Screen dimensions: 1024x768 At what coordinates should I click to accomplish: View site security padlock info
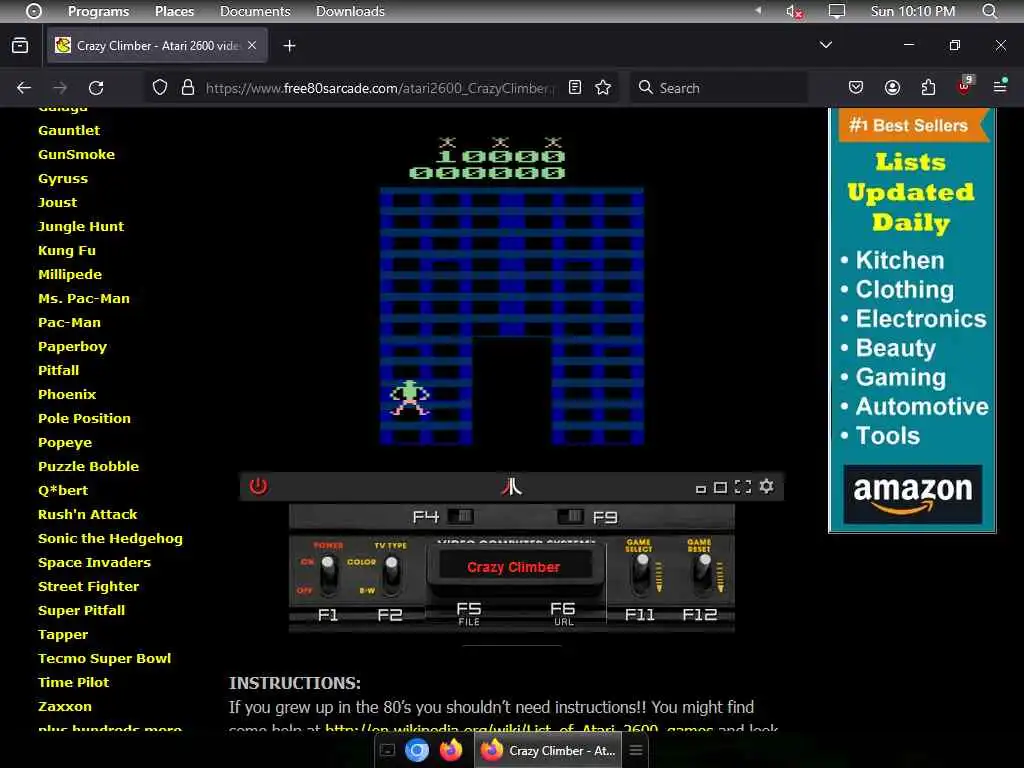(x=188, y=88)
